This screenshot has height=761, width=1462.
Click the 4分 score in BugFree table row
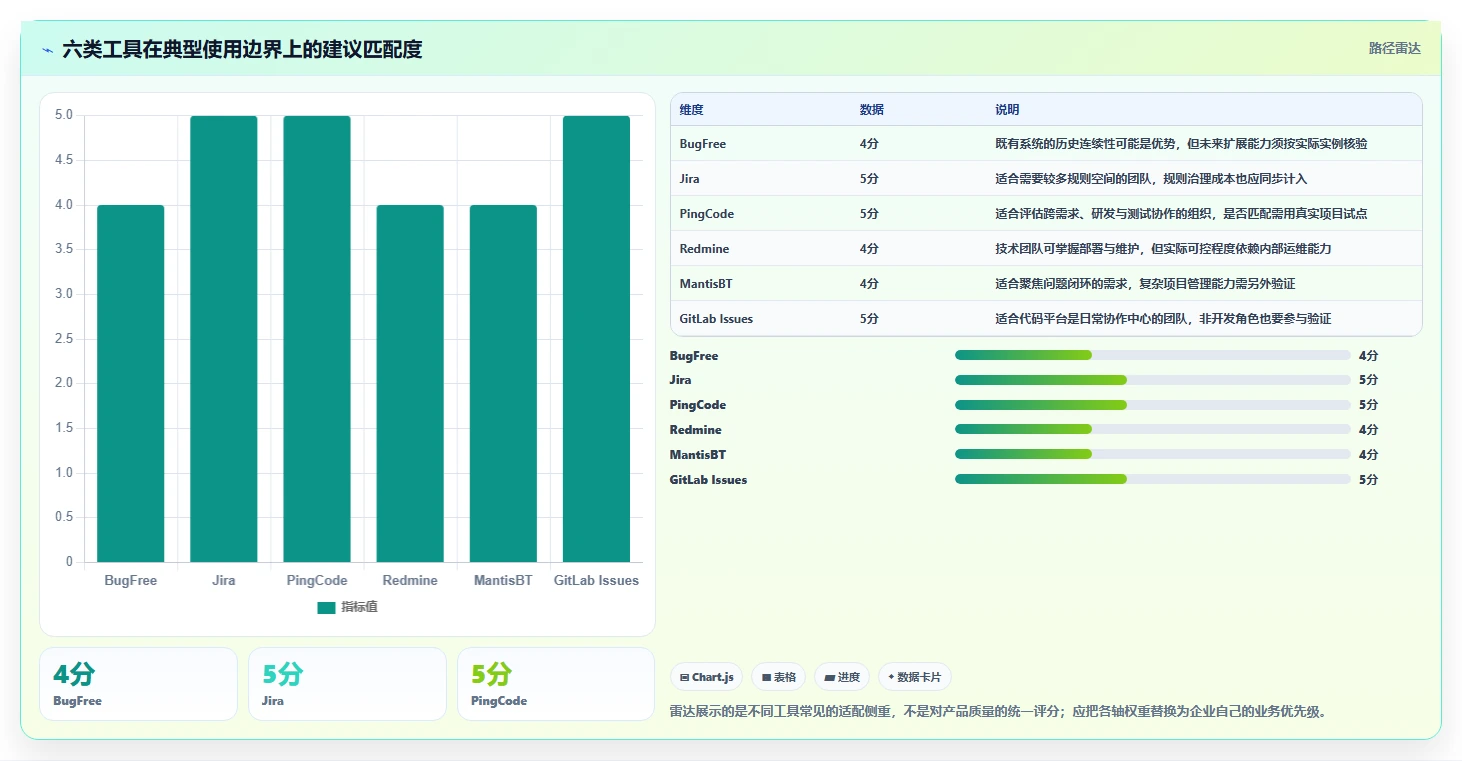(869, 144)
